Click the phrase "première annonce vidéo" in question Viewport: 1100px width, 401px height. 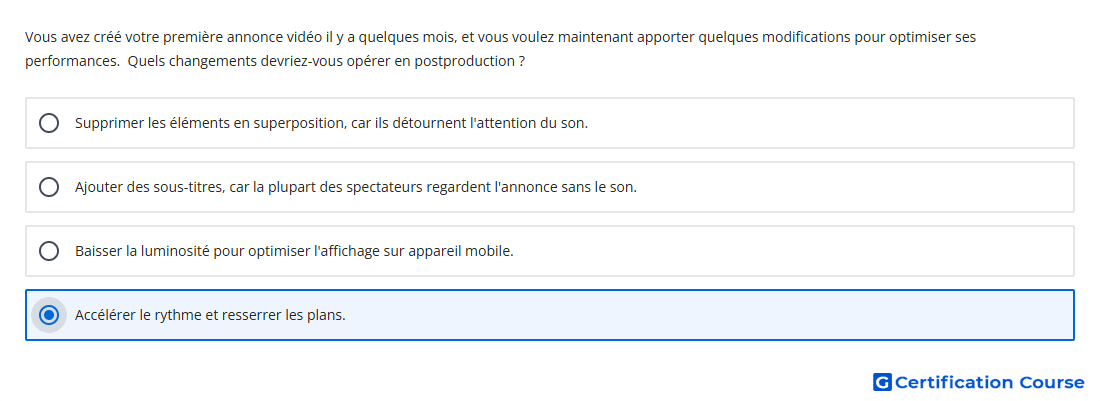[x=240, y=37]
